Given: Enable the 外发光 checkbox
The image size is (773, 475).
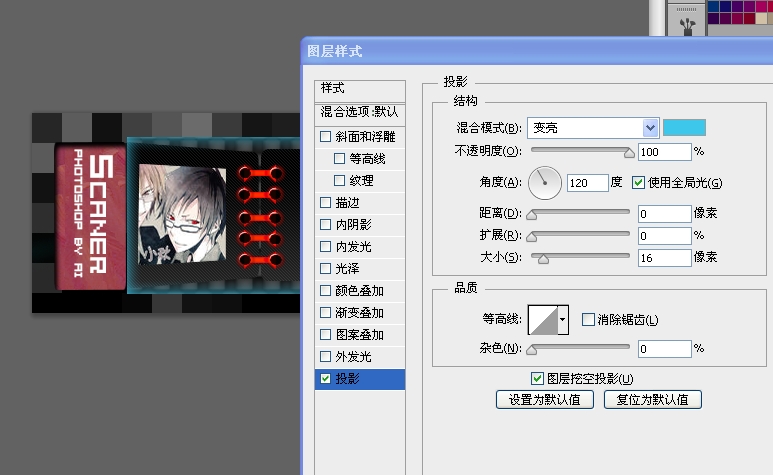Looking at the screenshot, I should [x=325, y=356].
